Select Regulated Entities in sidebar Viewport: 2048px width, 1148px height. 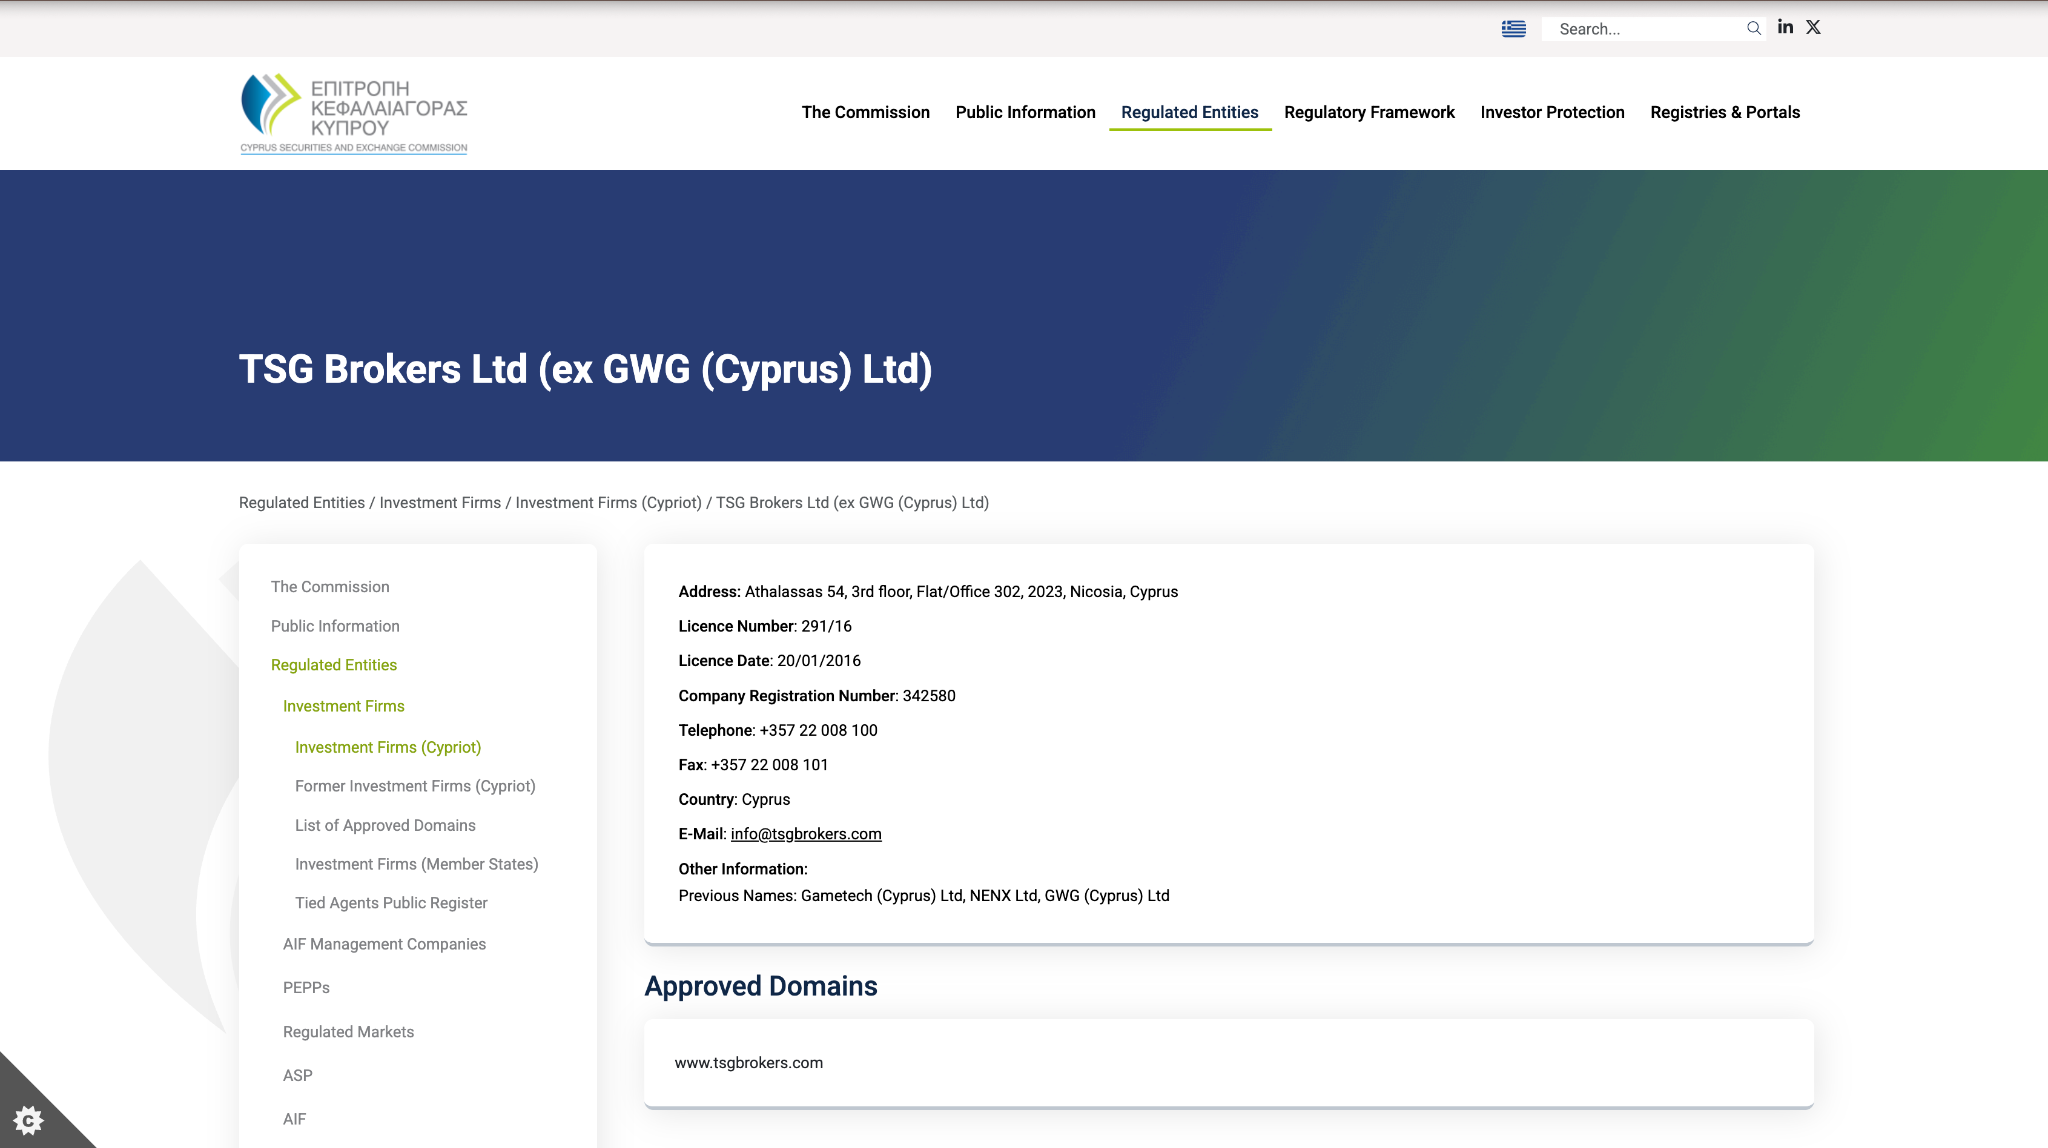pos(334,665)
